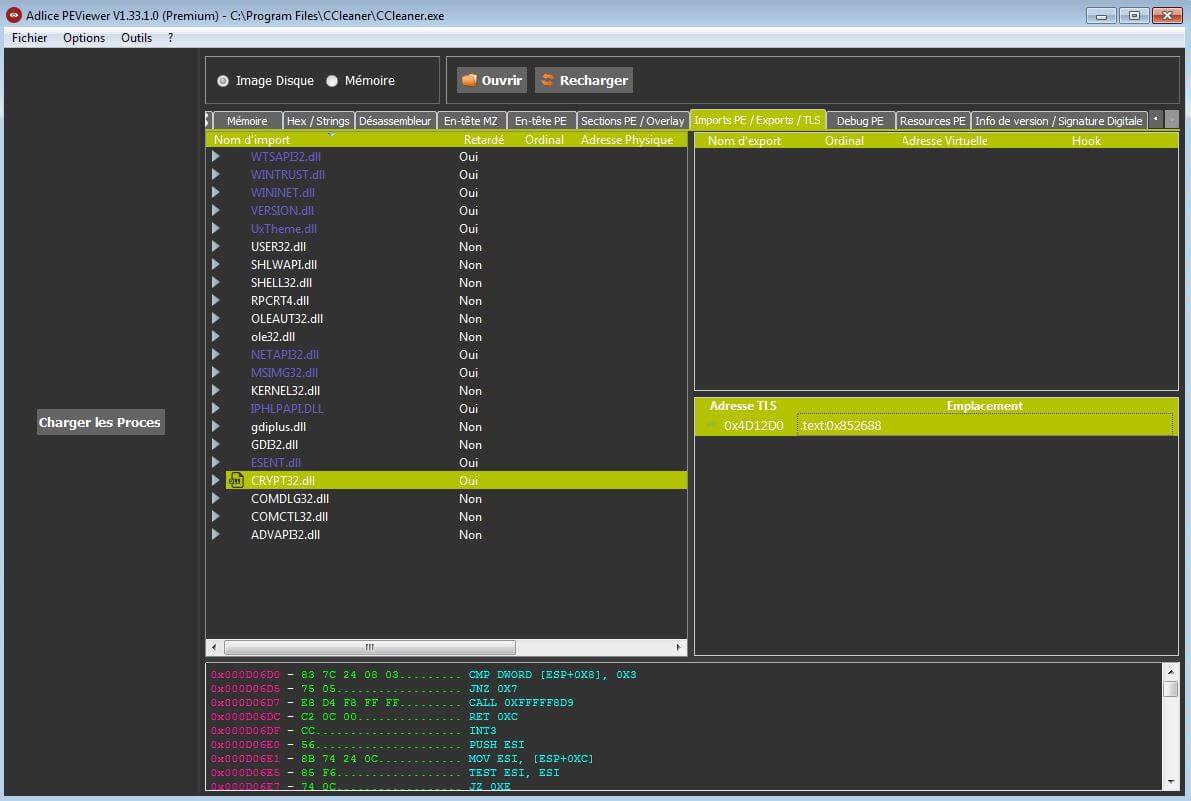The width and height of the screenshot is (1191, 801).
Task: Select the WININET.dll import row
Action: [283, 193]
